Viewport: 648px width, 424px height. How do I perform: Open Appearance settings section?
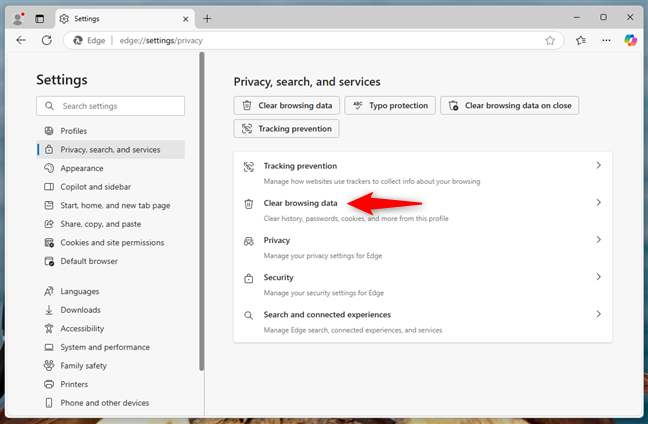pos(110,168)
